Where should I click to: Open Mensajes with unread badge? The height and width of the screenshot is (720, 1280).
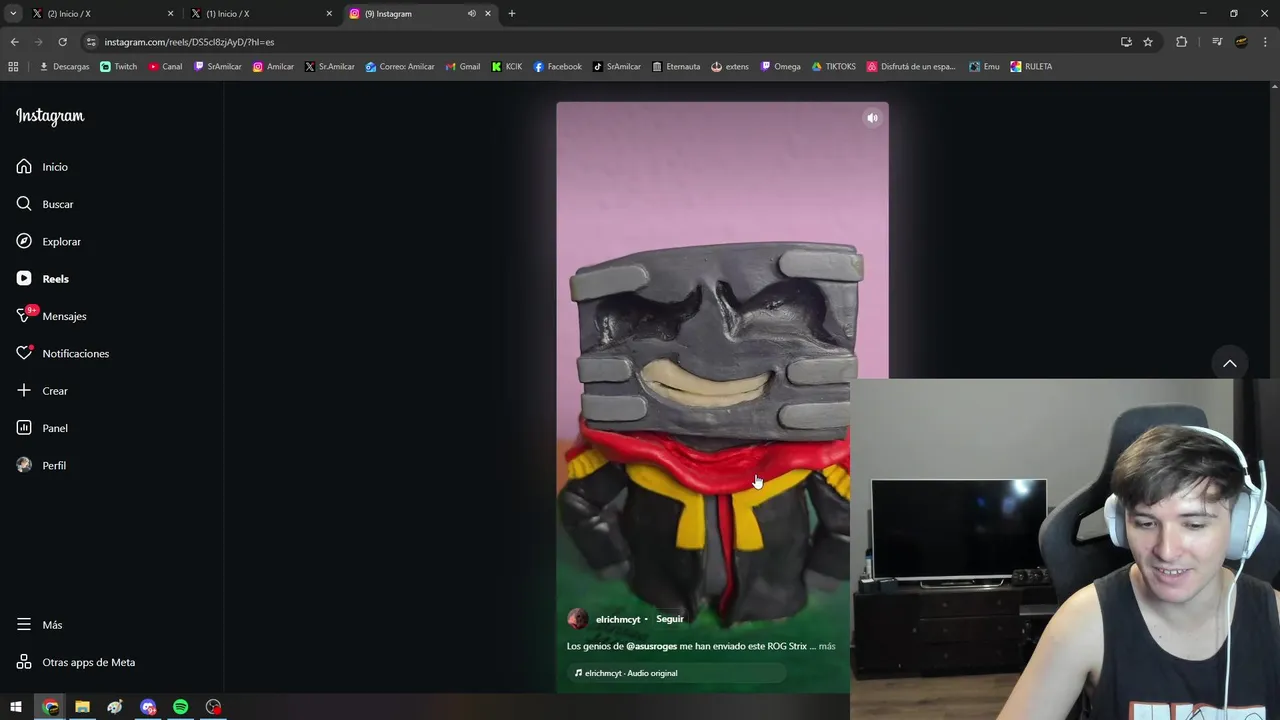click(x=51, y=316)
